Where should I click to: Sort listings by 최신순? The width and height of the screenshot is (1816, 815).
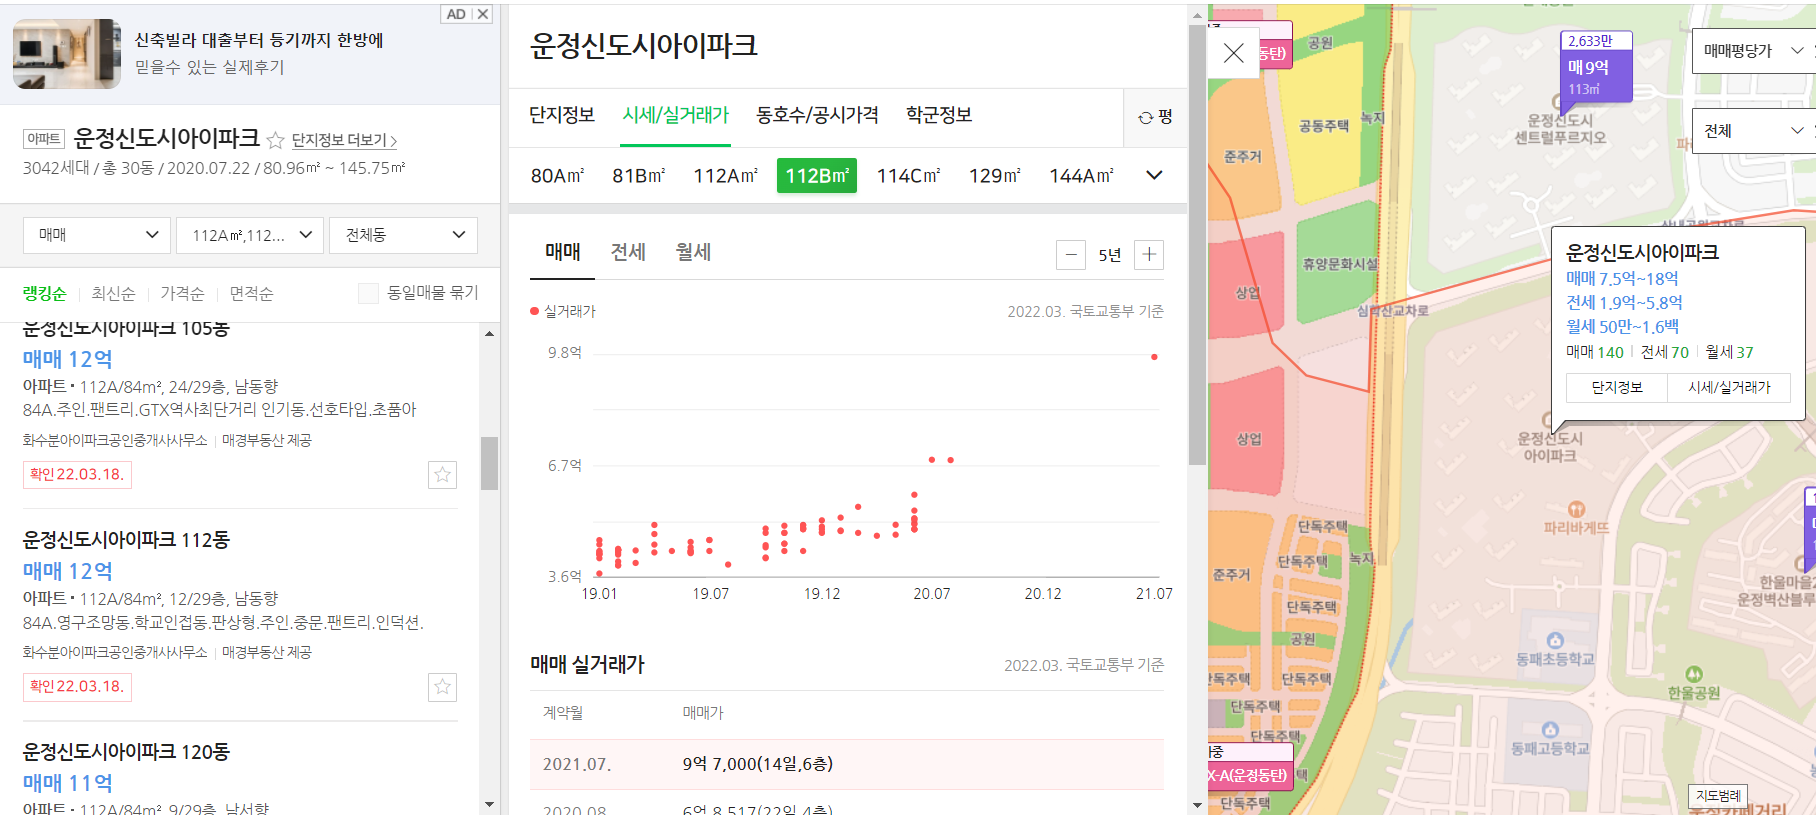(x=113, y=293)
